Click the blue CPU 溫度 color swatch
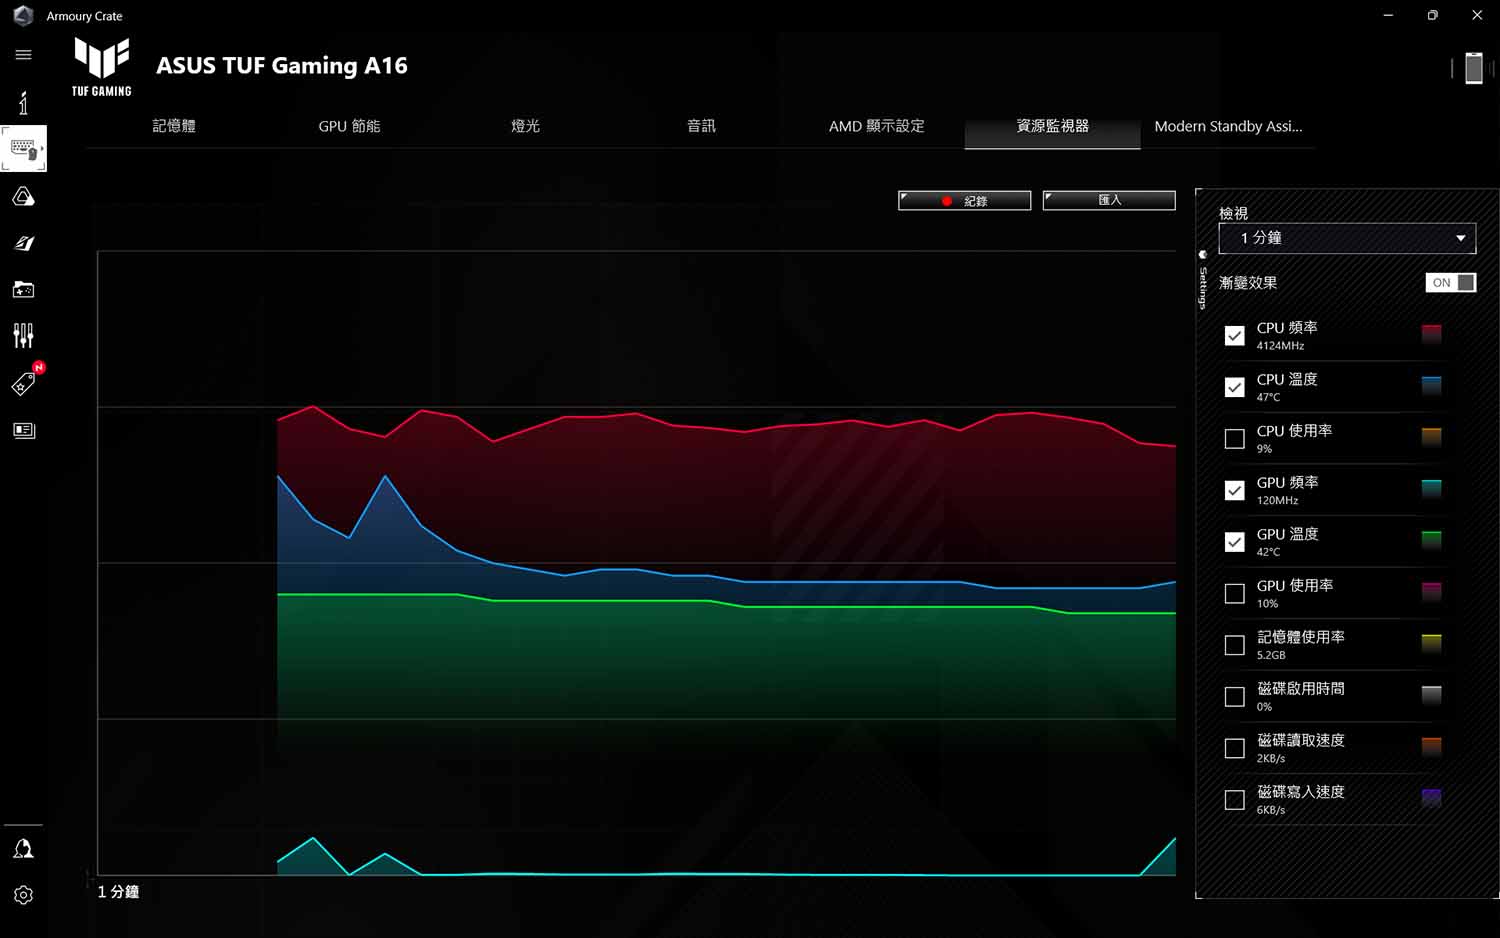1500x938 pixels. pos(1432,385)
